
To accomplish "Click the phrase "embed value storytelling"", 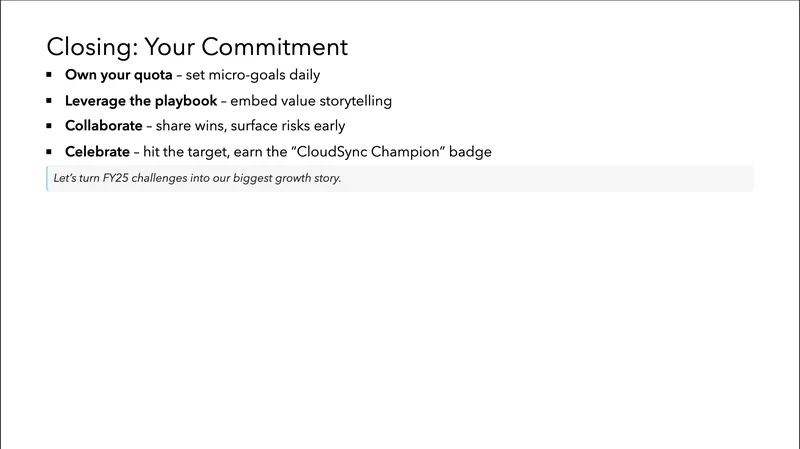I will [311, 101].
